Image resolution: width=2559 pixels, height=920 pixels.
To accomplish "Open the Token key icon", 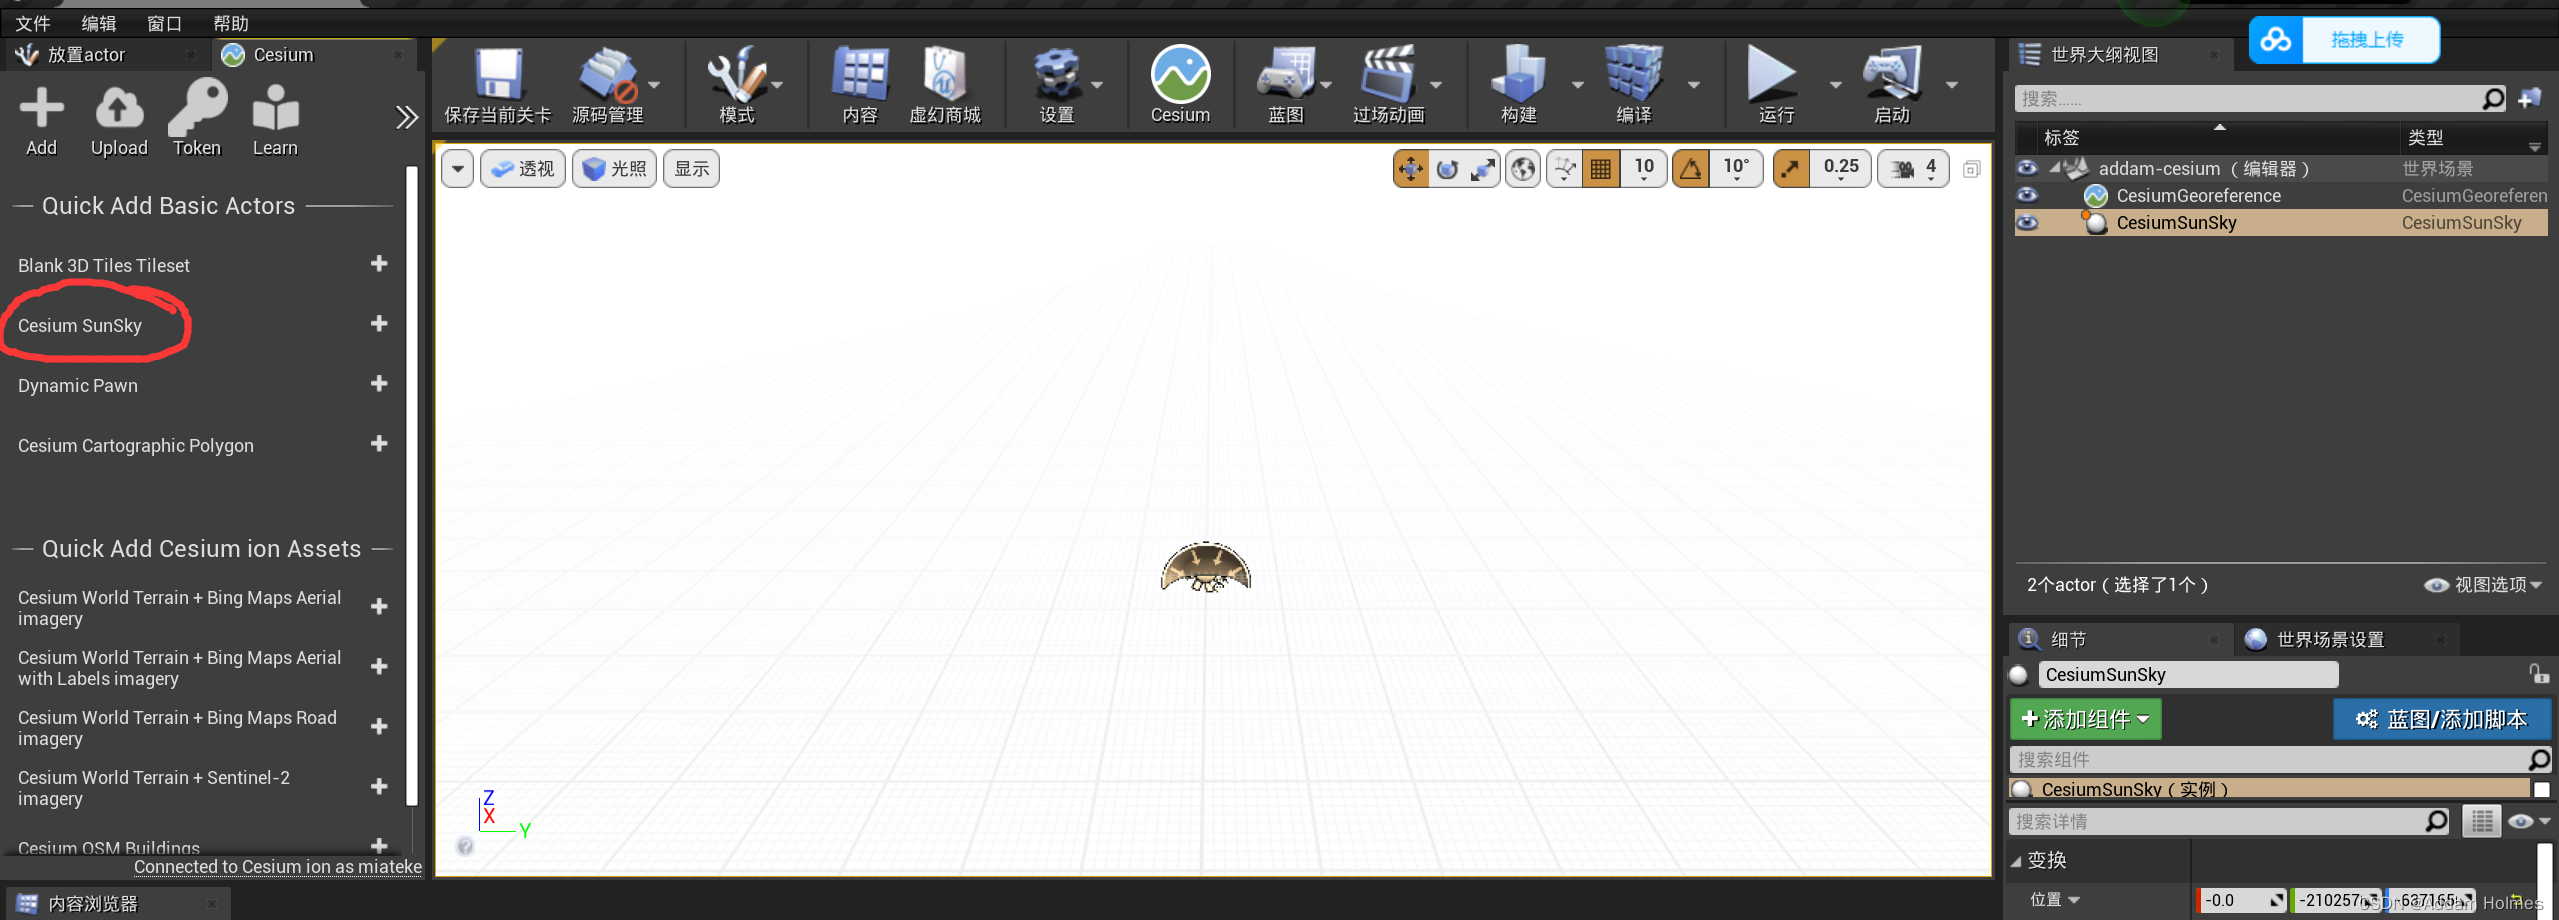I will pos(197,108).
